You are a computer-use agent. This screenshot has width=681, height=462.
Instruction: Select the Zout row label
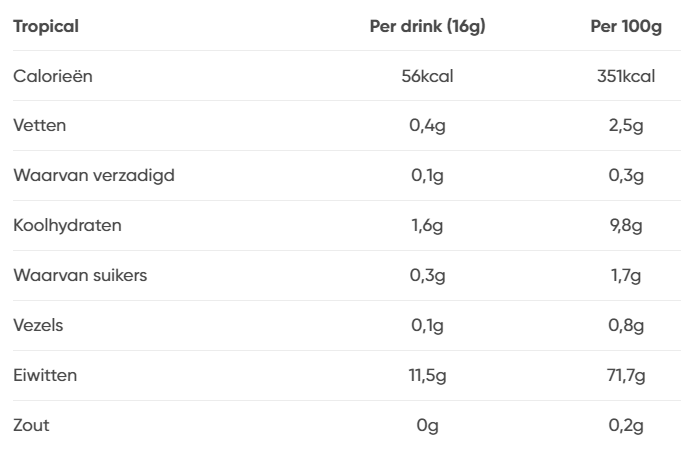click(x=31, y=425)
